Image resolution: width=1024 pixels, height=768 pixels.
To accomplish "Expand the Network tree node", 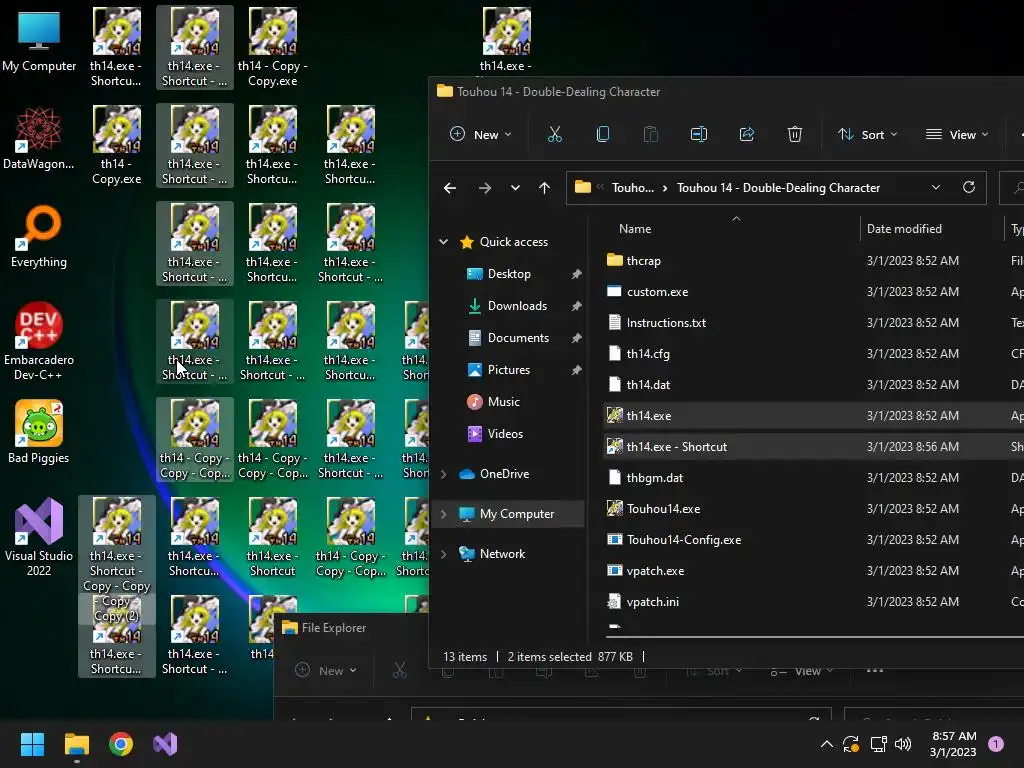I will (x=443, y=554).
